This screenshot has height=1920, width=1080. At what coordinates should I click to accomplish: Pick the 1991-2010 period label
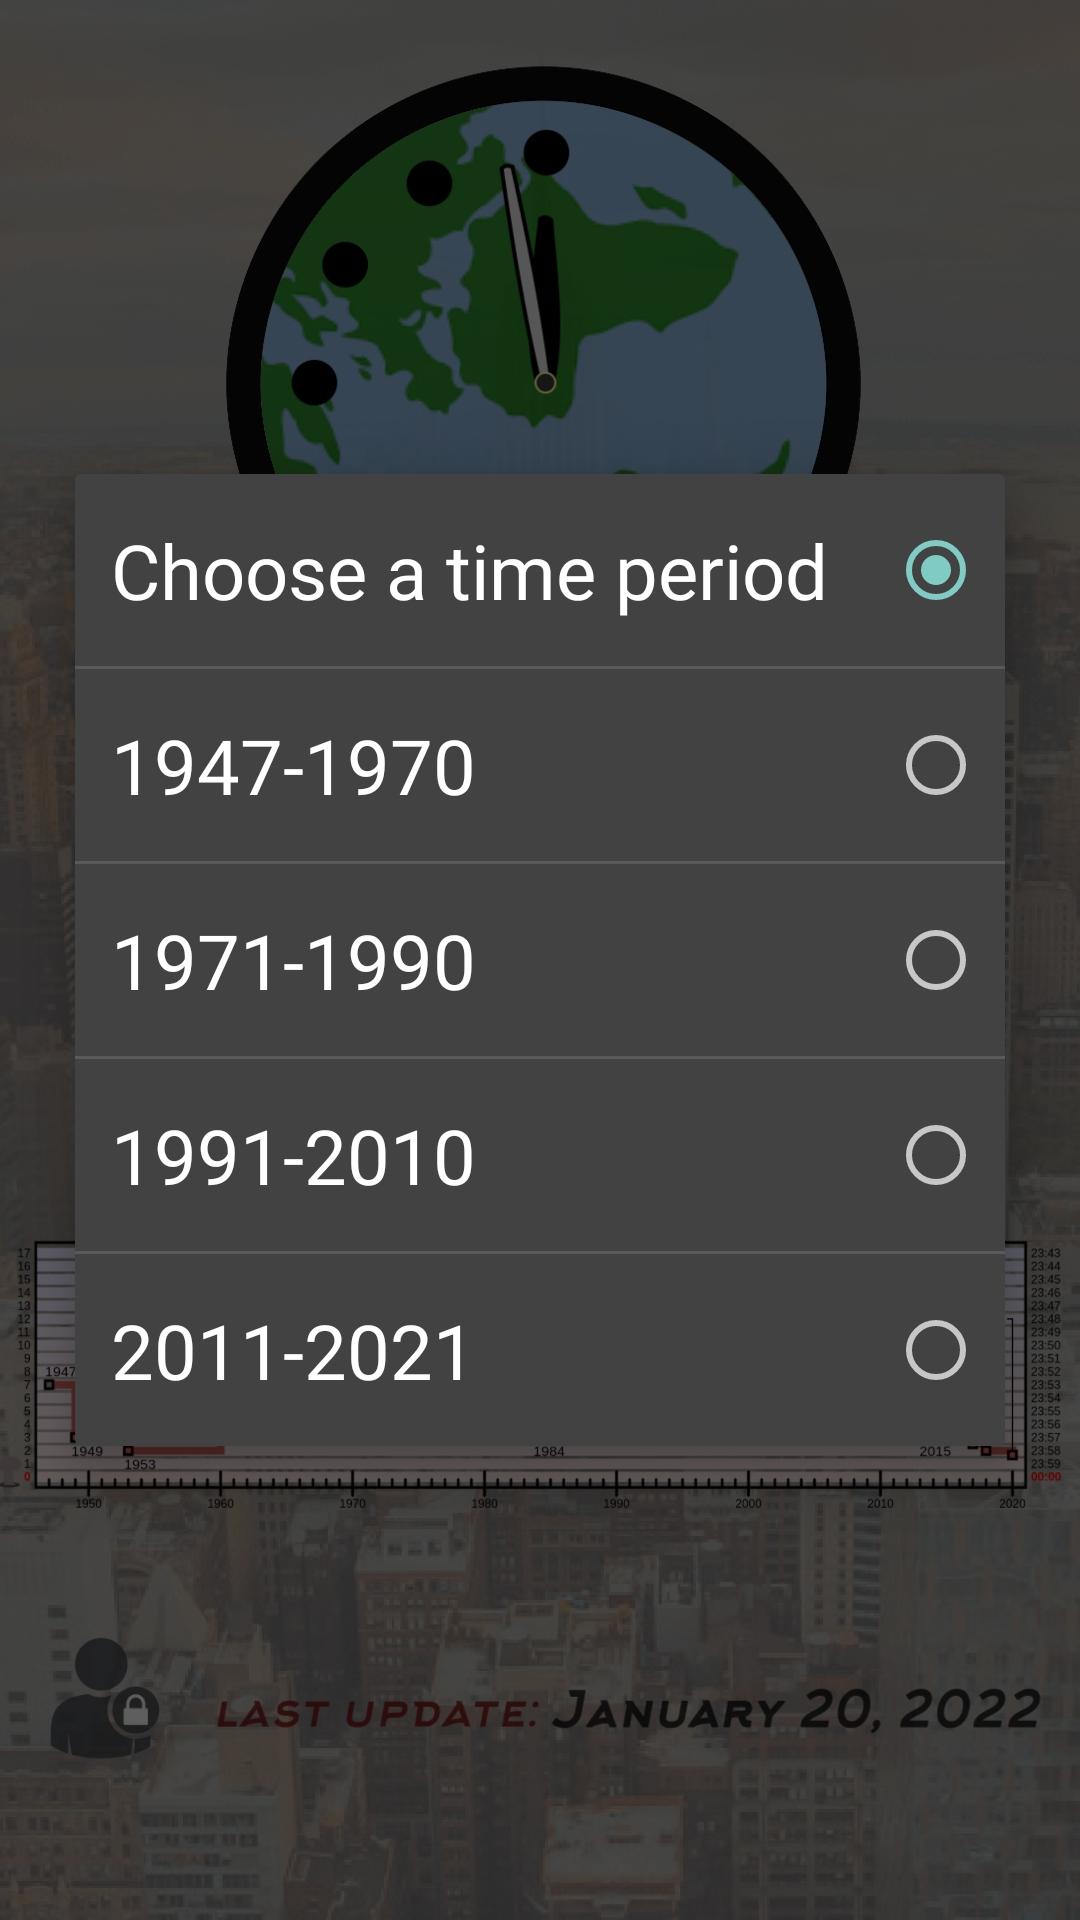click(x=293, y=1158)
